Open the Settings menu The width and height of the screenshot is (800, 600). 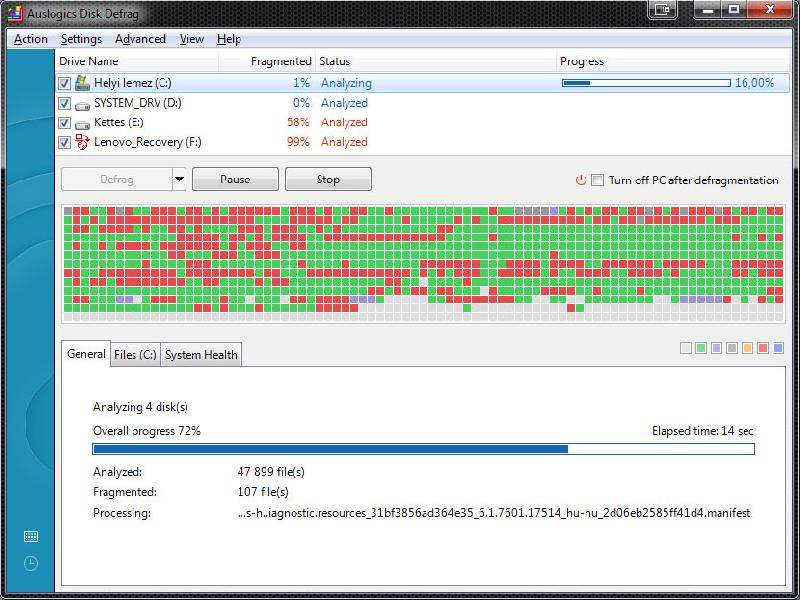click(81, 39)
